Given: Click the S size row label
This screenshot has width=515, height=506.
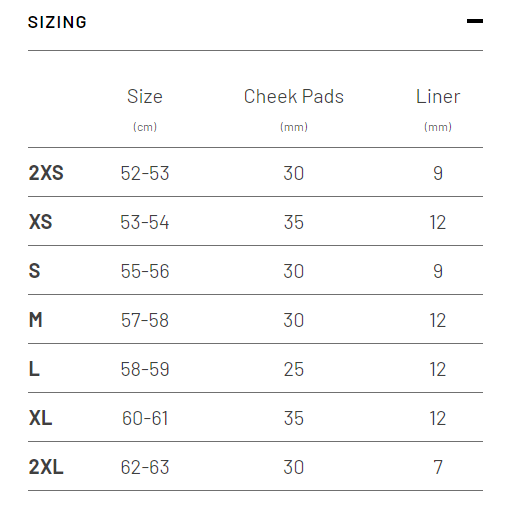Looking at the screenshot, I should [x=34, y=271].
